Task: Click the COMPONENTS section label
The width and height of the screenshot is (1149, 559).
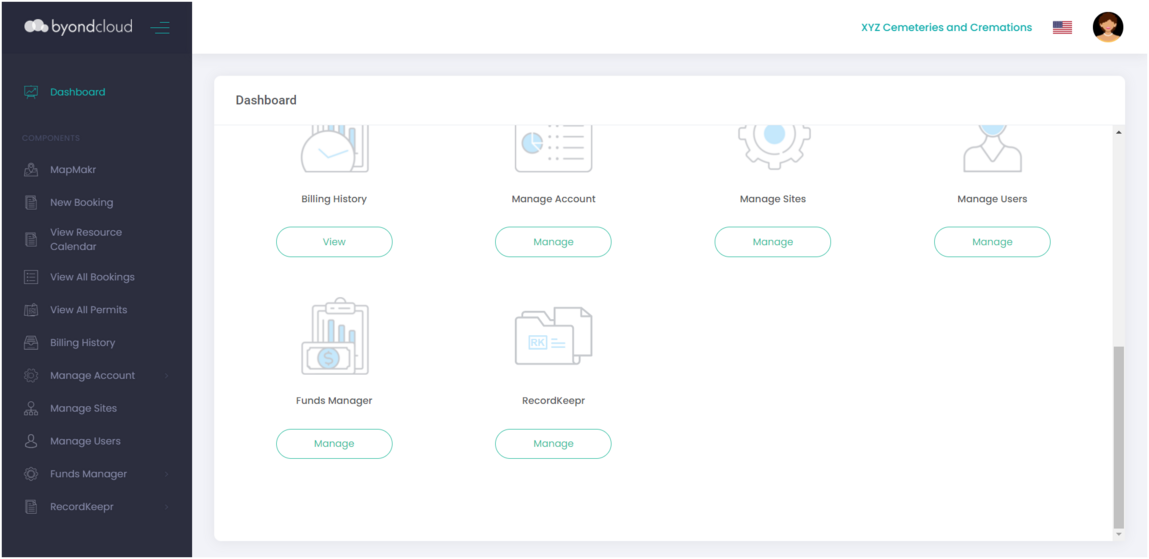Action: point(51,138)
